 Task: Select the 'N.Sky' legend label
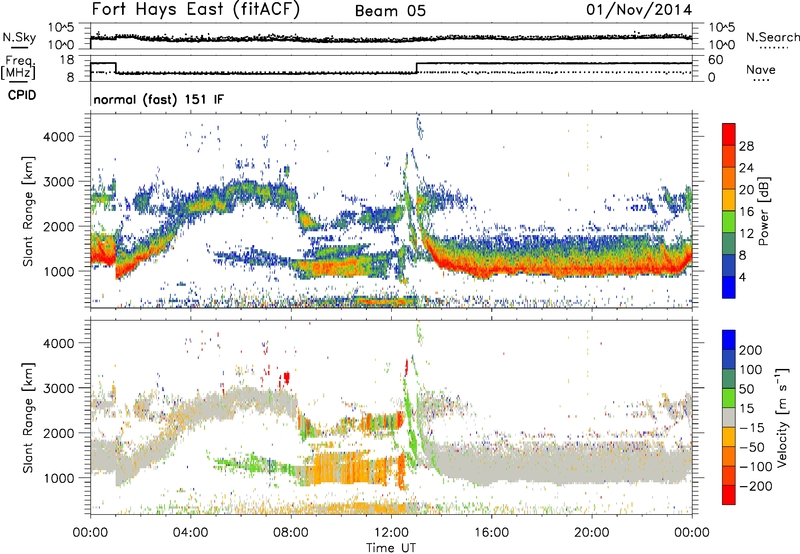(x=19, y=37)
